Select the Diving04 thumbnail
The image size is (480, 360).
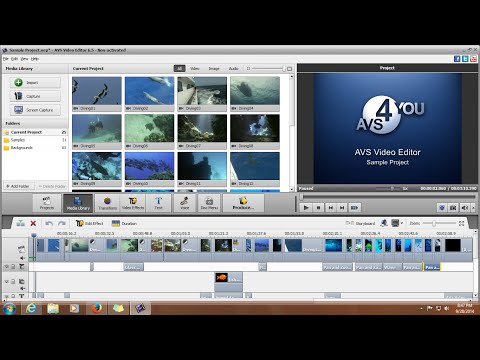[255, 94]
